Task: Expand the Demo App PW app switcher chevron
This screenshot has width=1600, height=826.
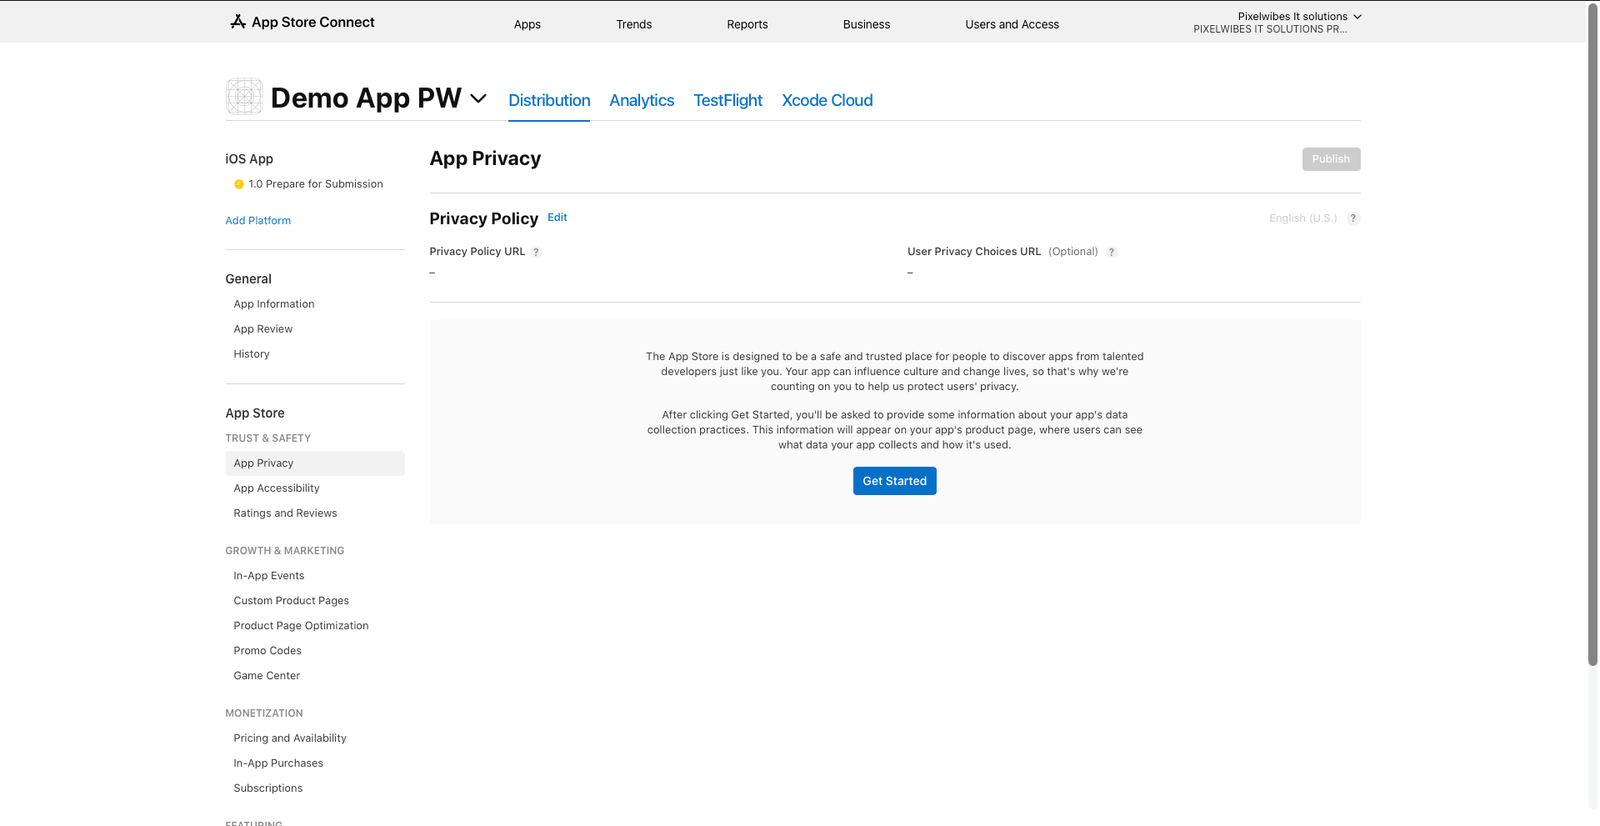Action: point(478,98)
